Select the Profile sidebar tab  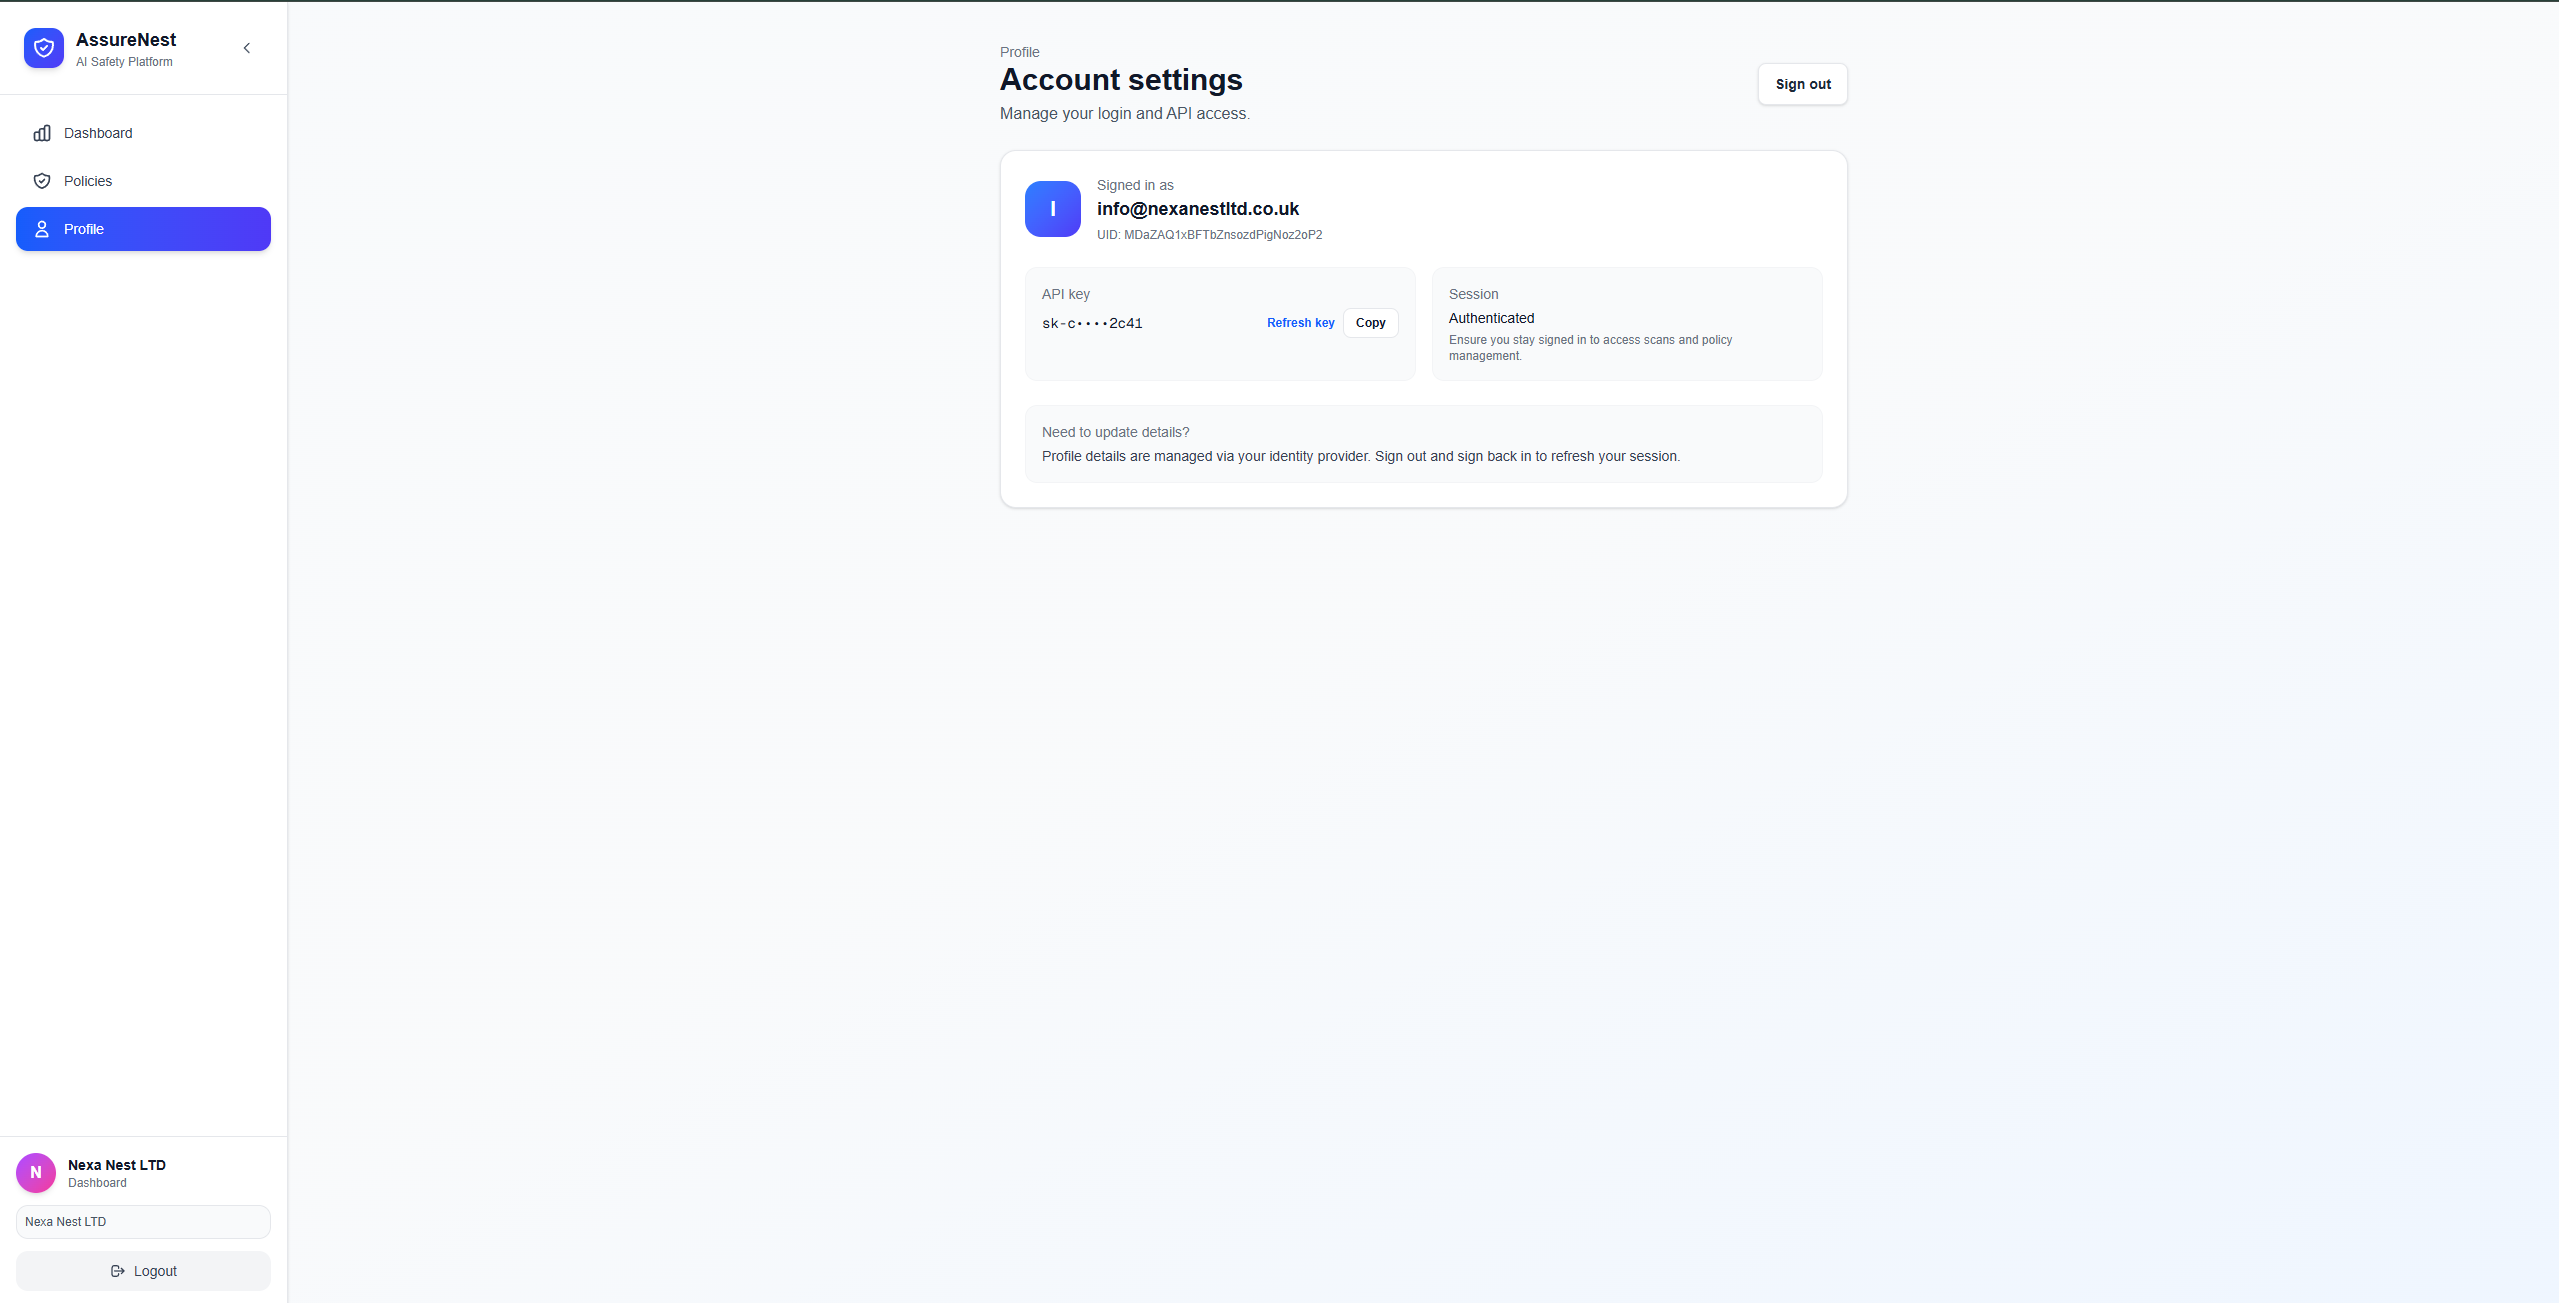(x=143, y=229)
